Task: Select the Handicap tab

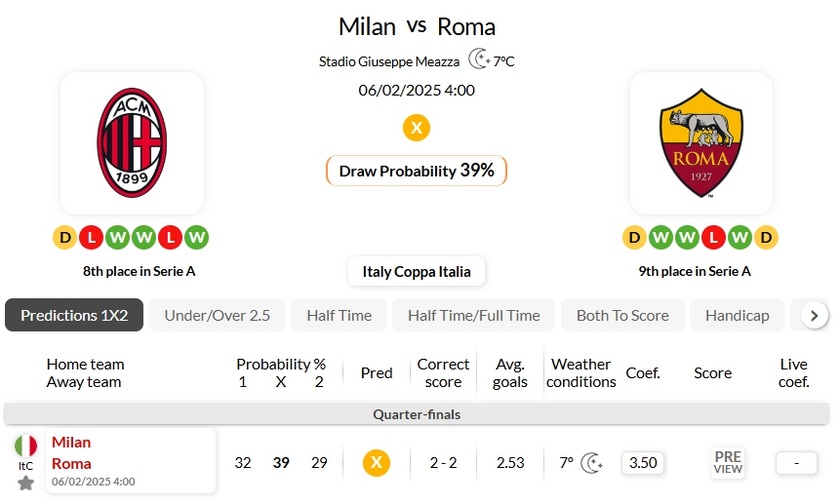Action: click(737, 315)
